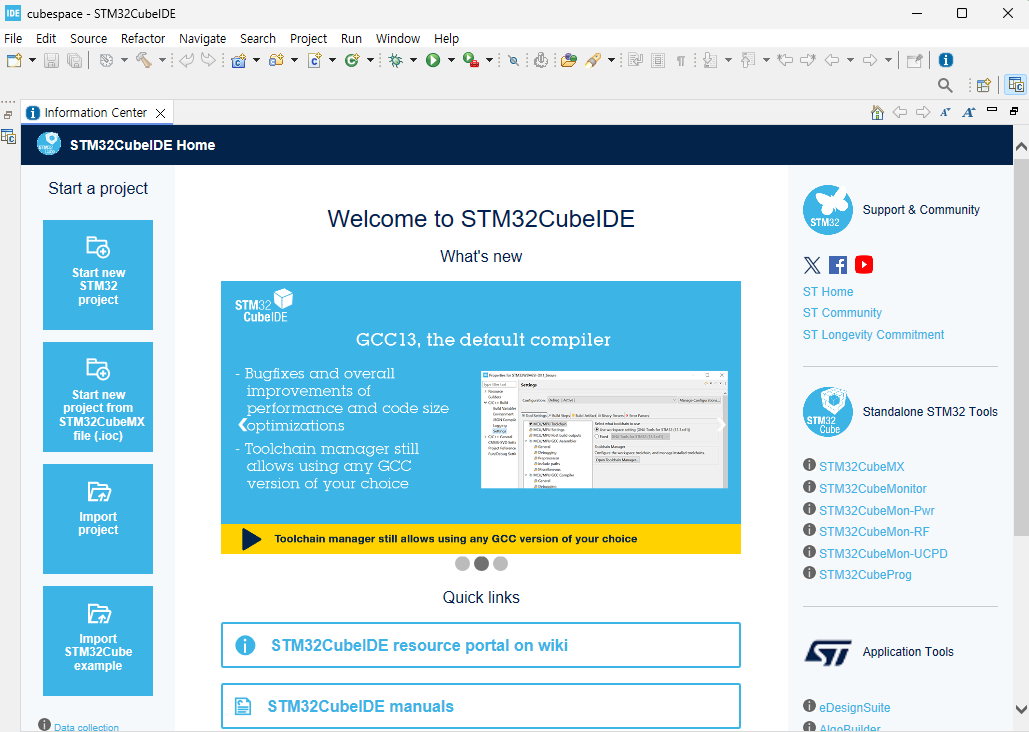This screenshot has width=1029, height=732.
Task: Click the highlighter pen toolbar icon
Action: [593, 60]
